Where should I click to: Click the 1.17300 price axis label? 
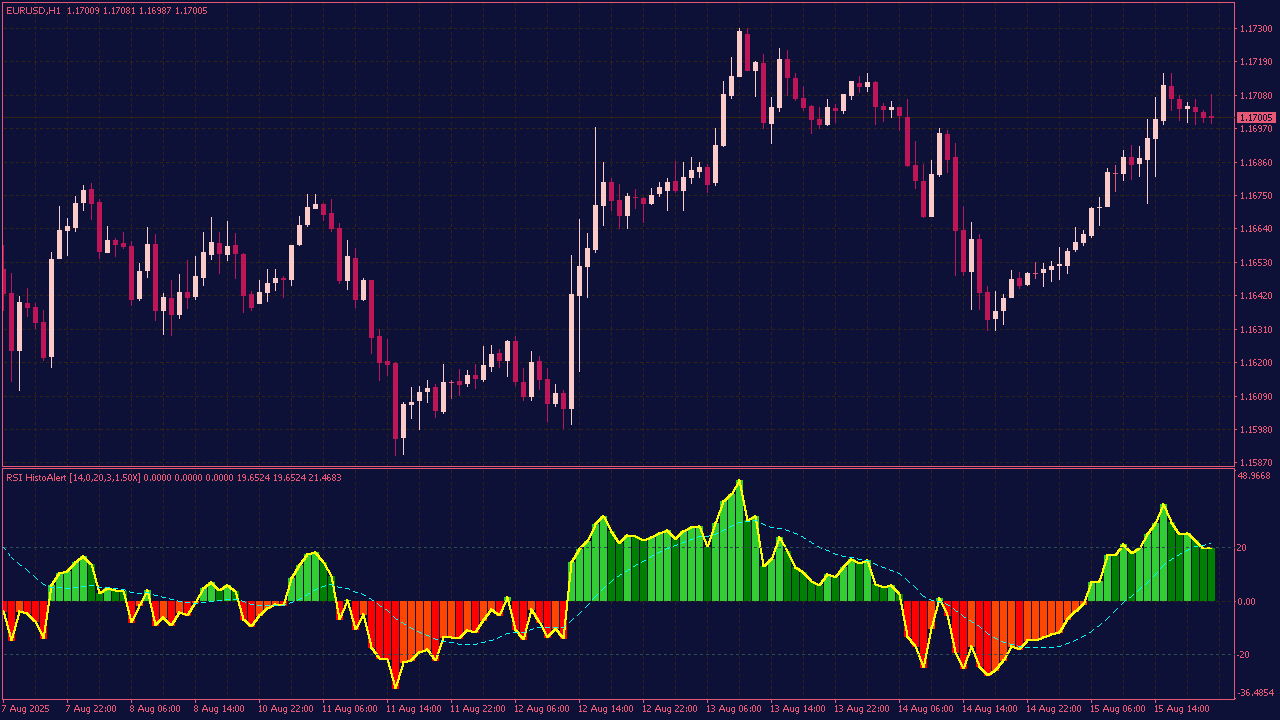coord(1255,29)
